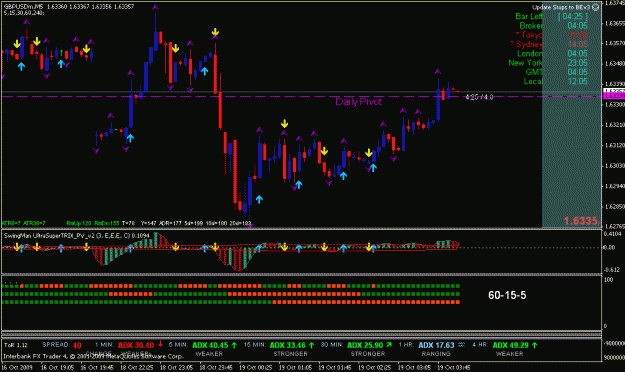Click the ToR 1.12 label
The width and height of the screenshot is (625, 372).
click(x=16, y=345)
